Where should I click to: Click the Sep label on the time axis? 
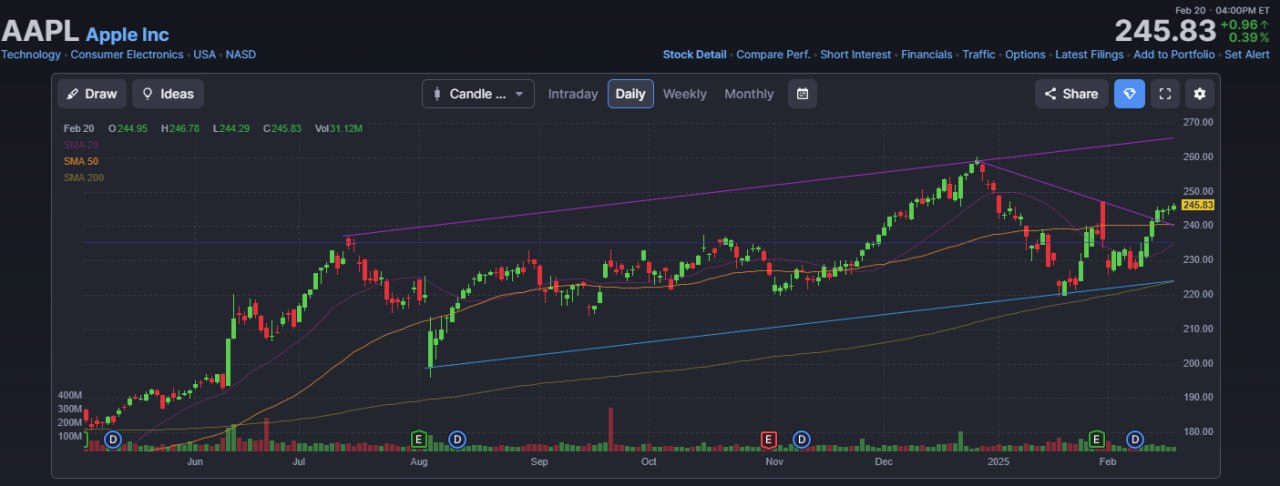540,463
